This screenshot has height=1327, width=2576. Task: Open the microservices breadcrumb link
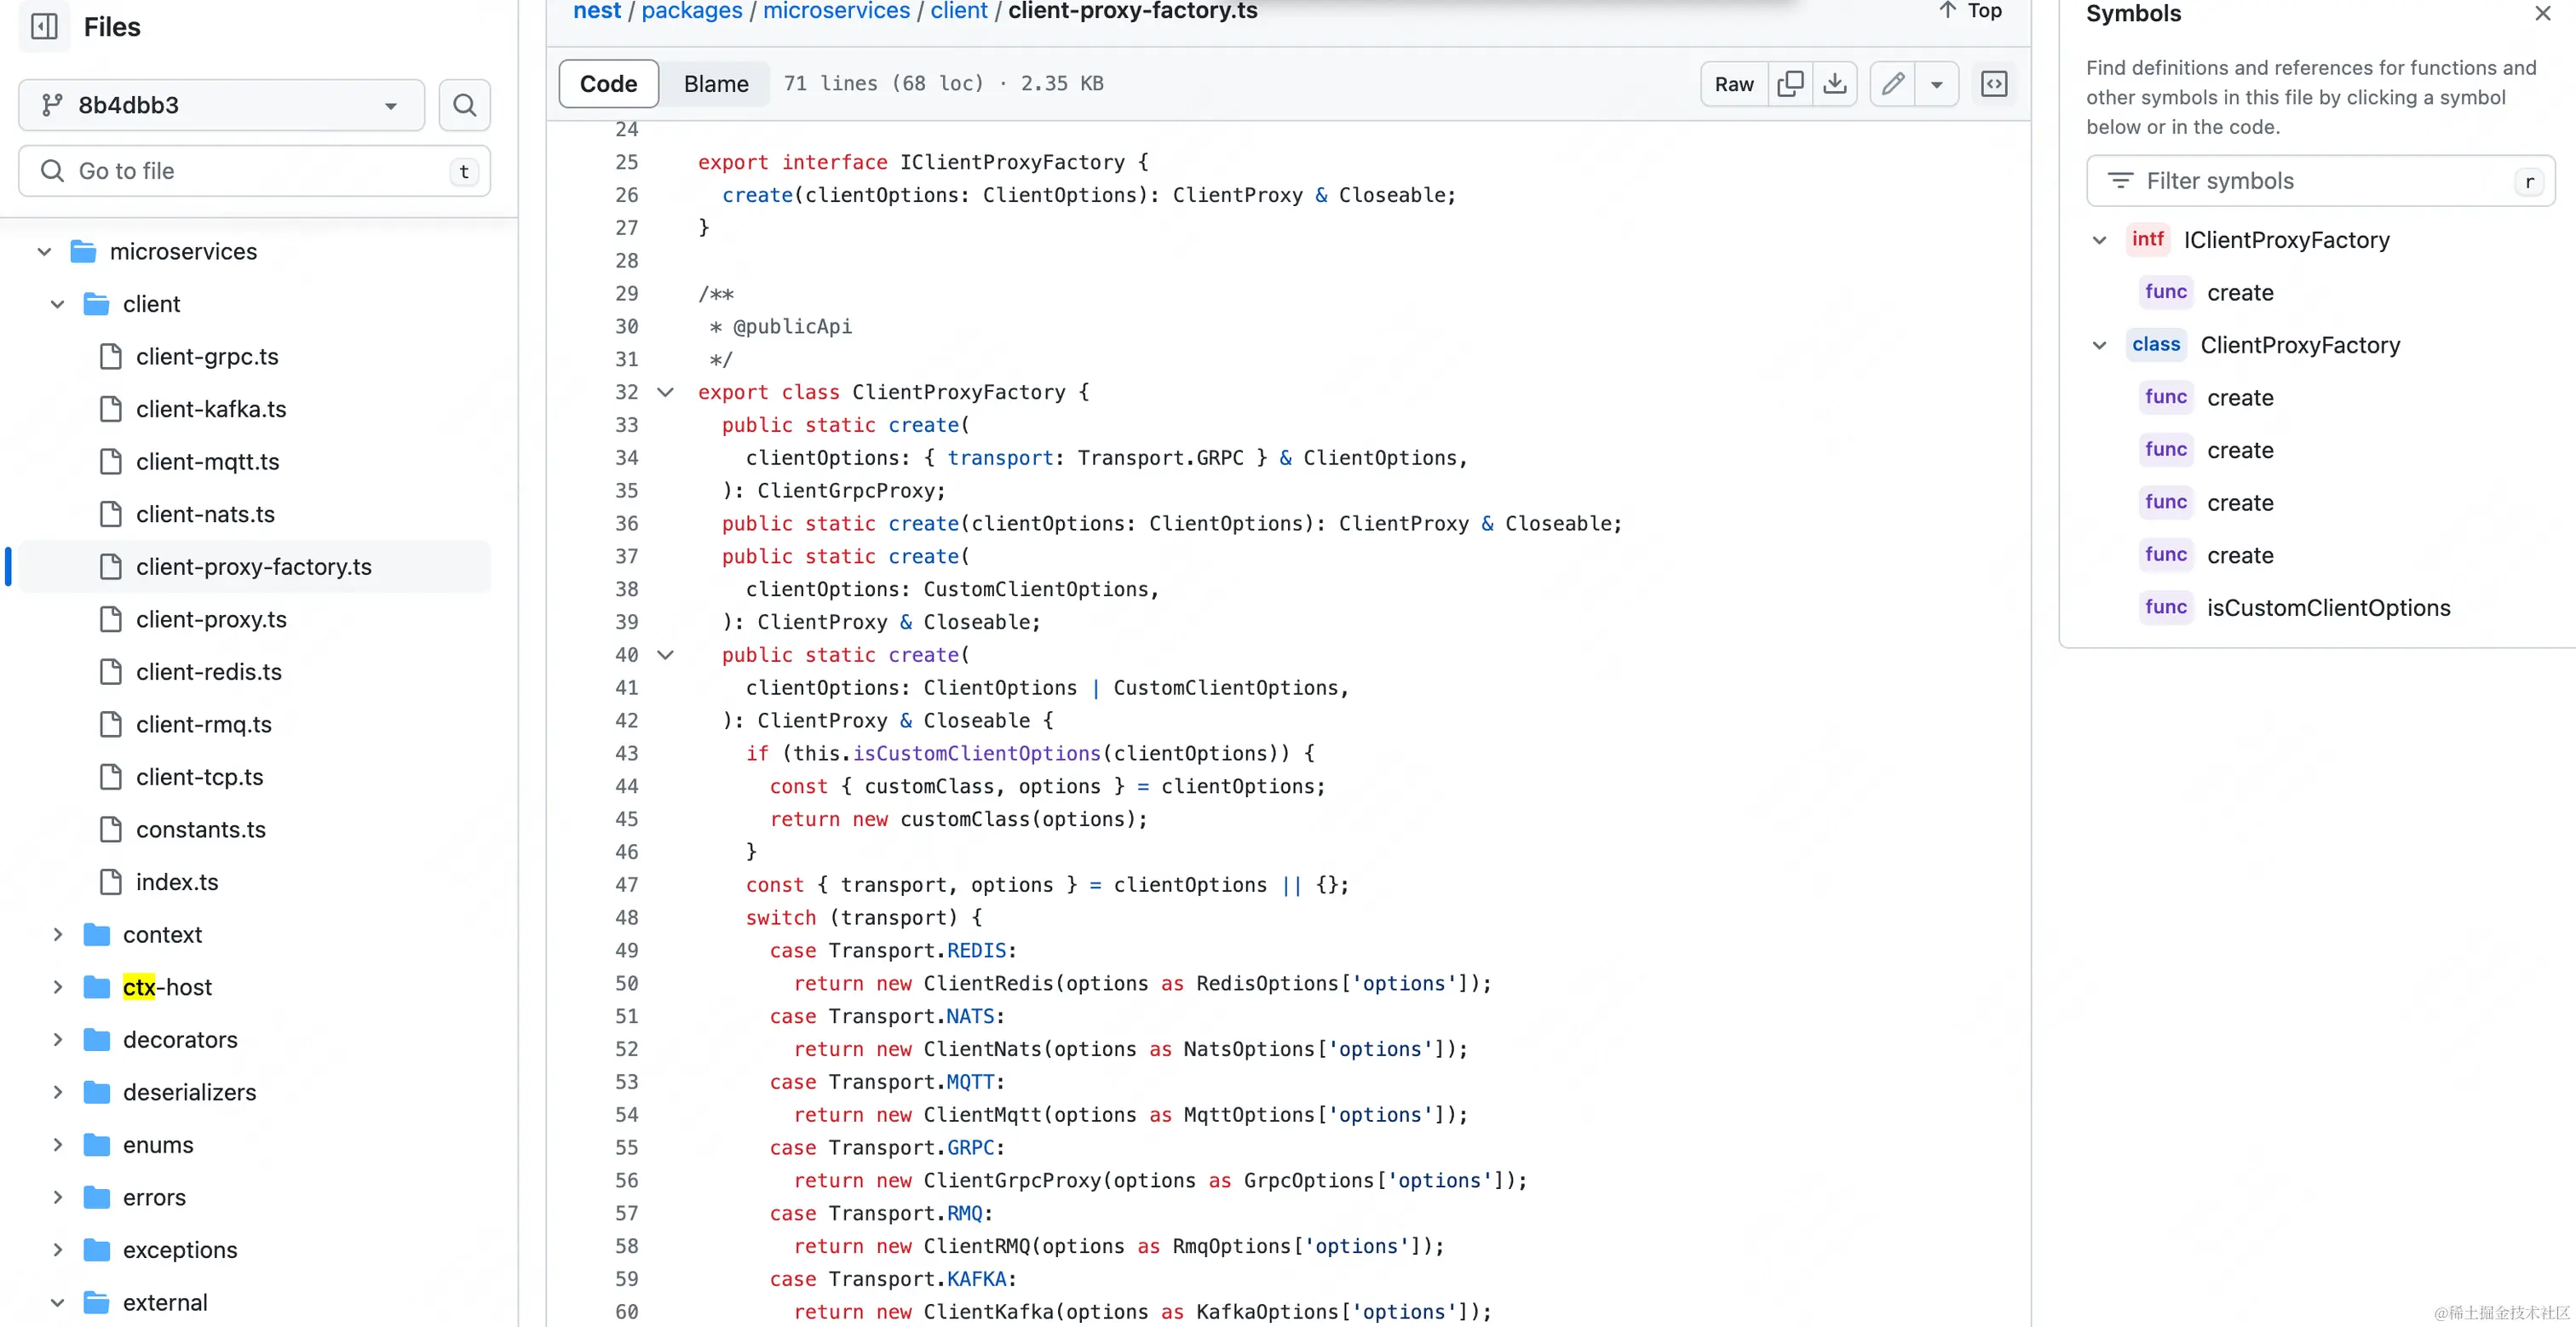click(x=836, y=11)
